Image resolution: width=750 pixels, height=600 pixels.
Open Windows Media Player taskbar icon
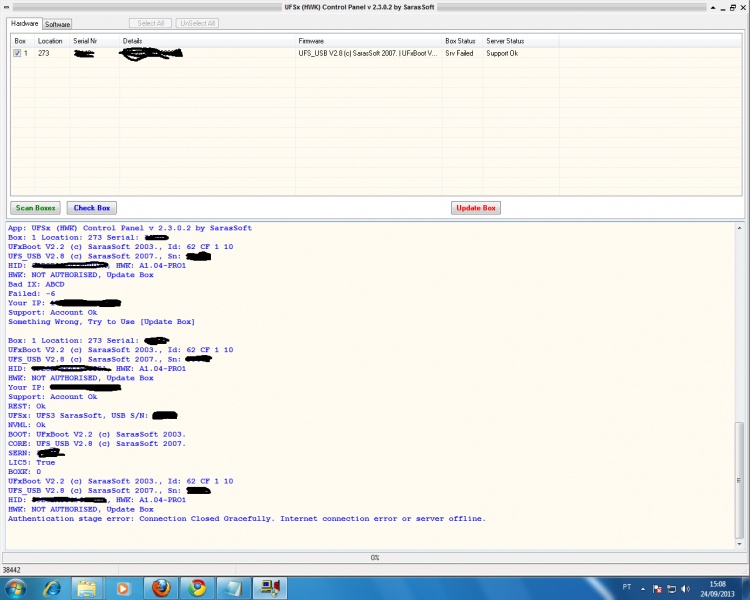point(123,589)
